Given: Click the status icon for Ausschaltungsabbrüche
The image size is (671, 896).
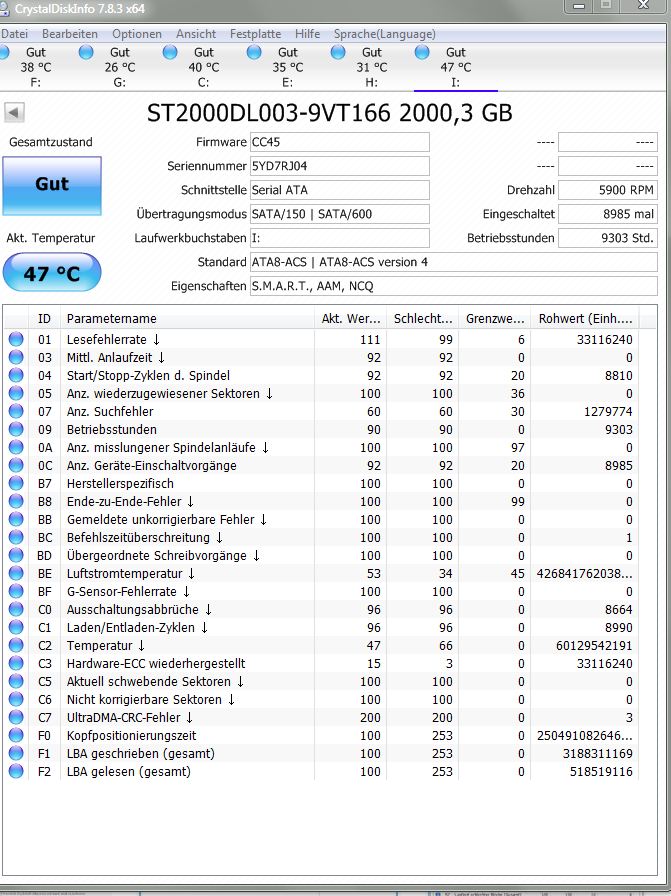Looking at the screenshot, I should click(16, 610).
